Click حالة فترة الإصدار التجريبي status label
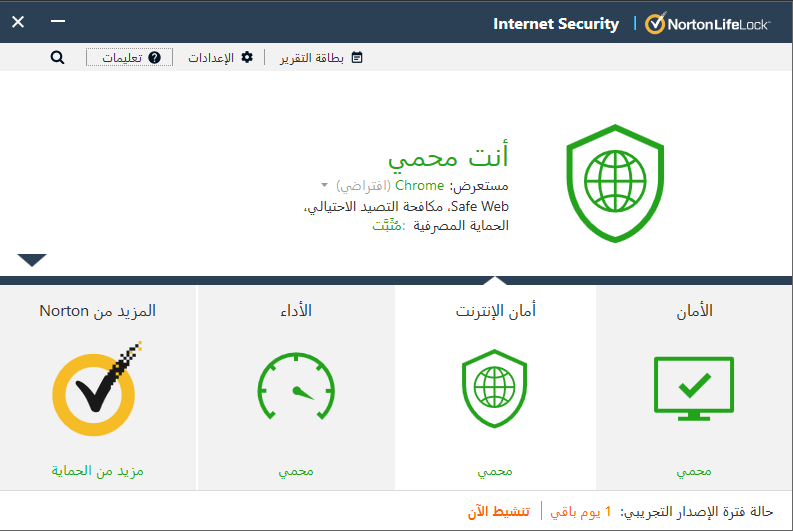Image resolution: width=793 pixels, height=531 pixels. click(x=697, y=512)
